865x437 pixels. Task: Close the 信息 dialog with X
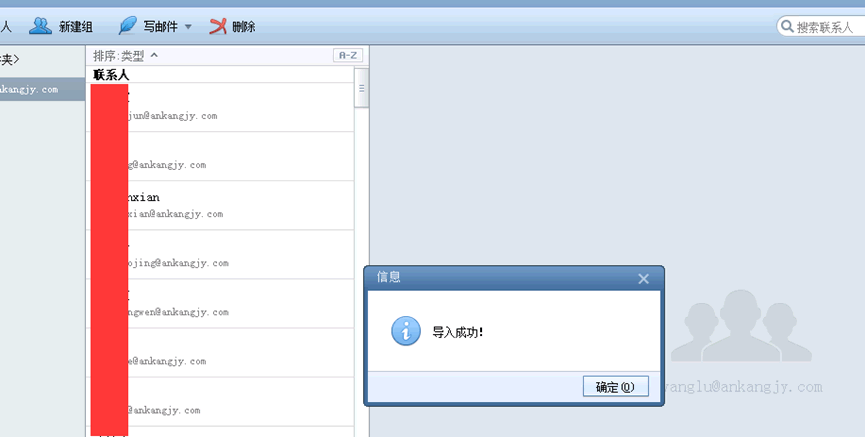(644, 279)
